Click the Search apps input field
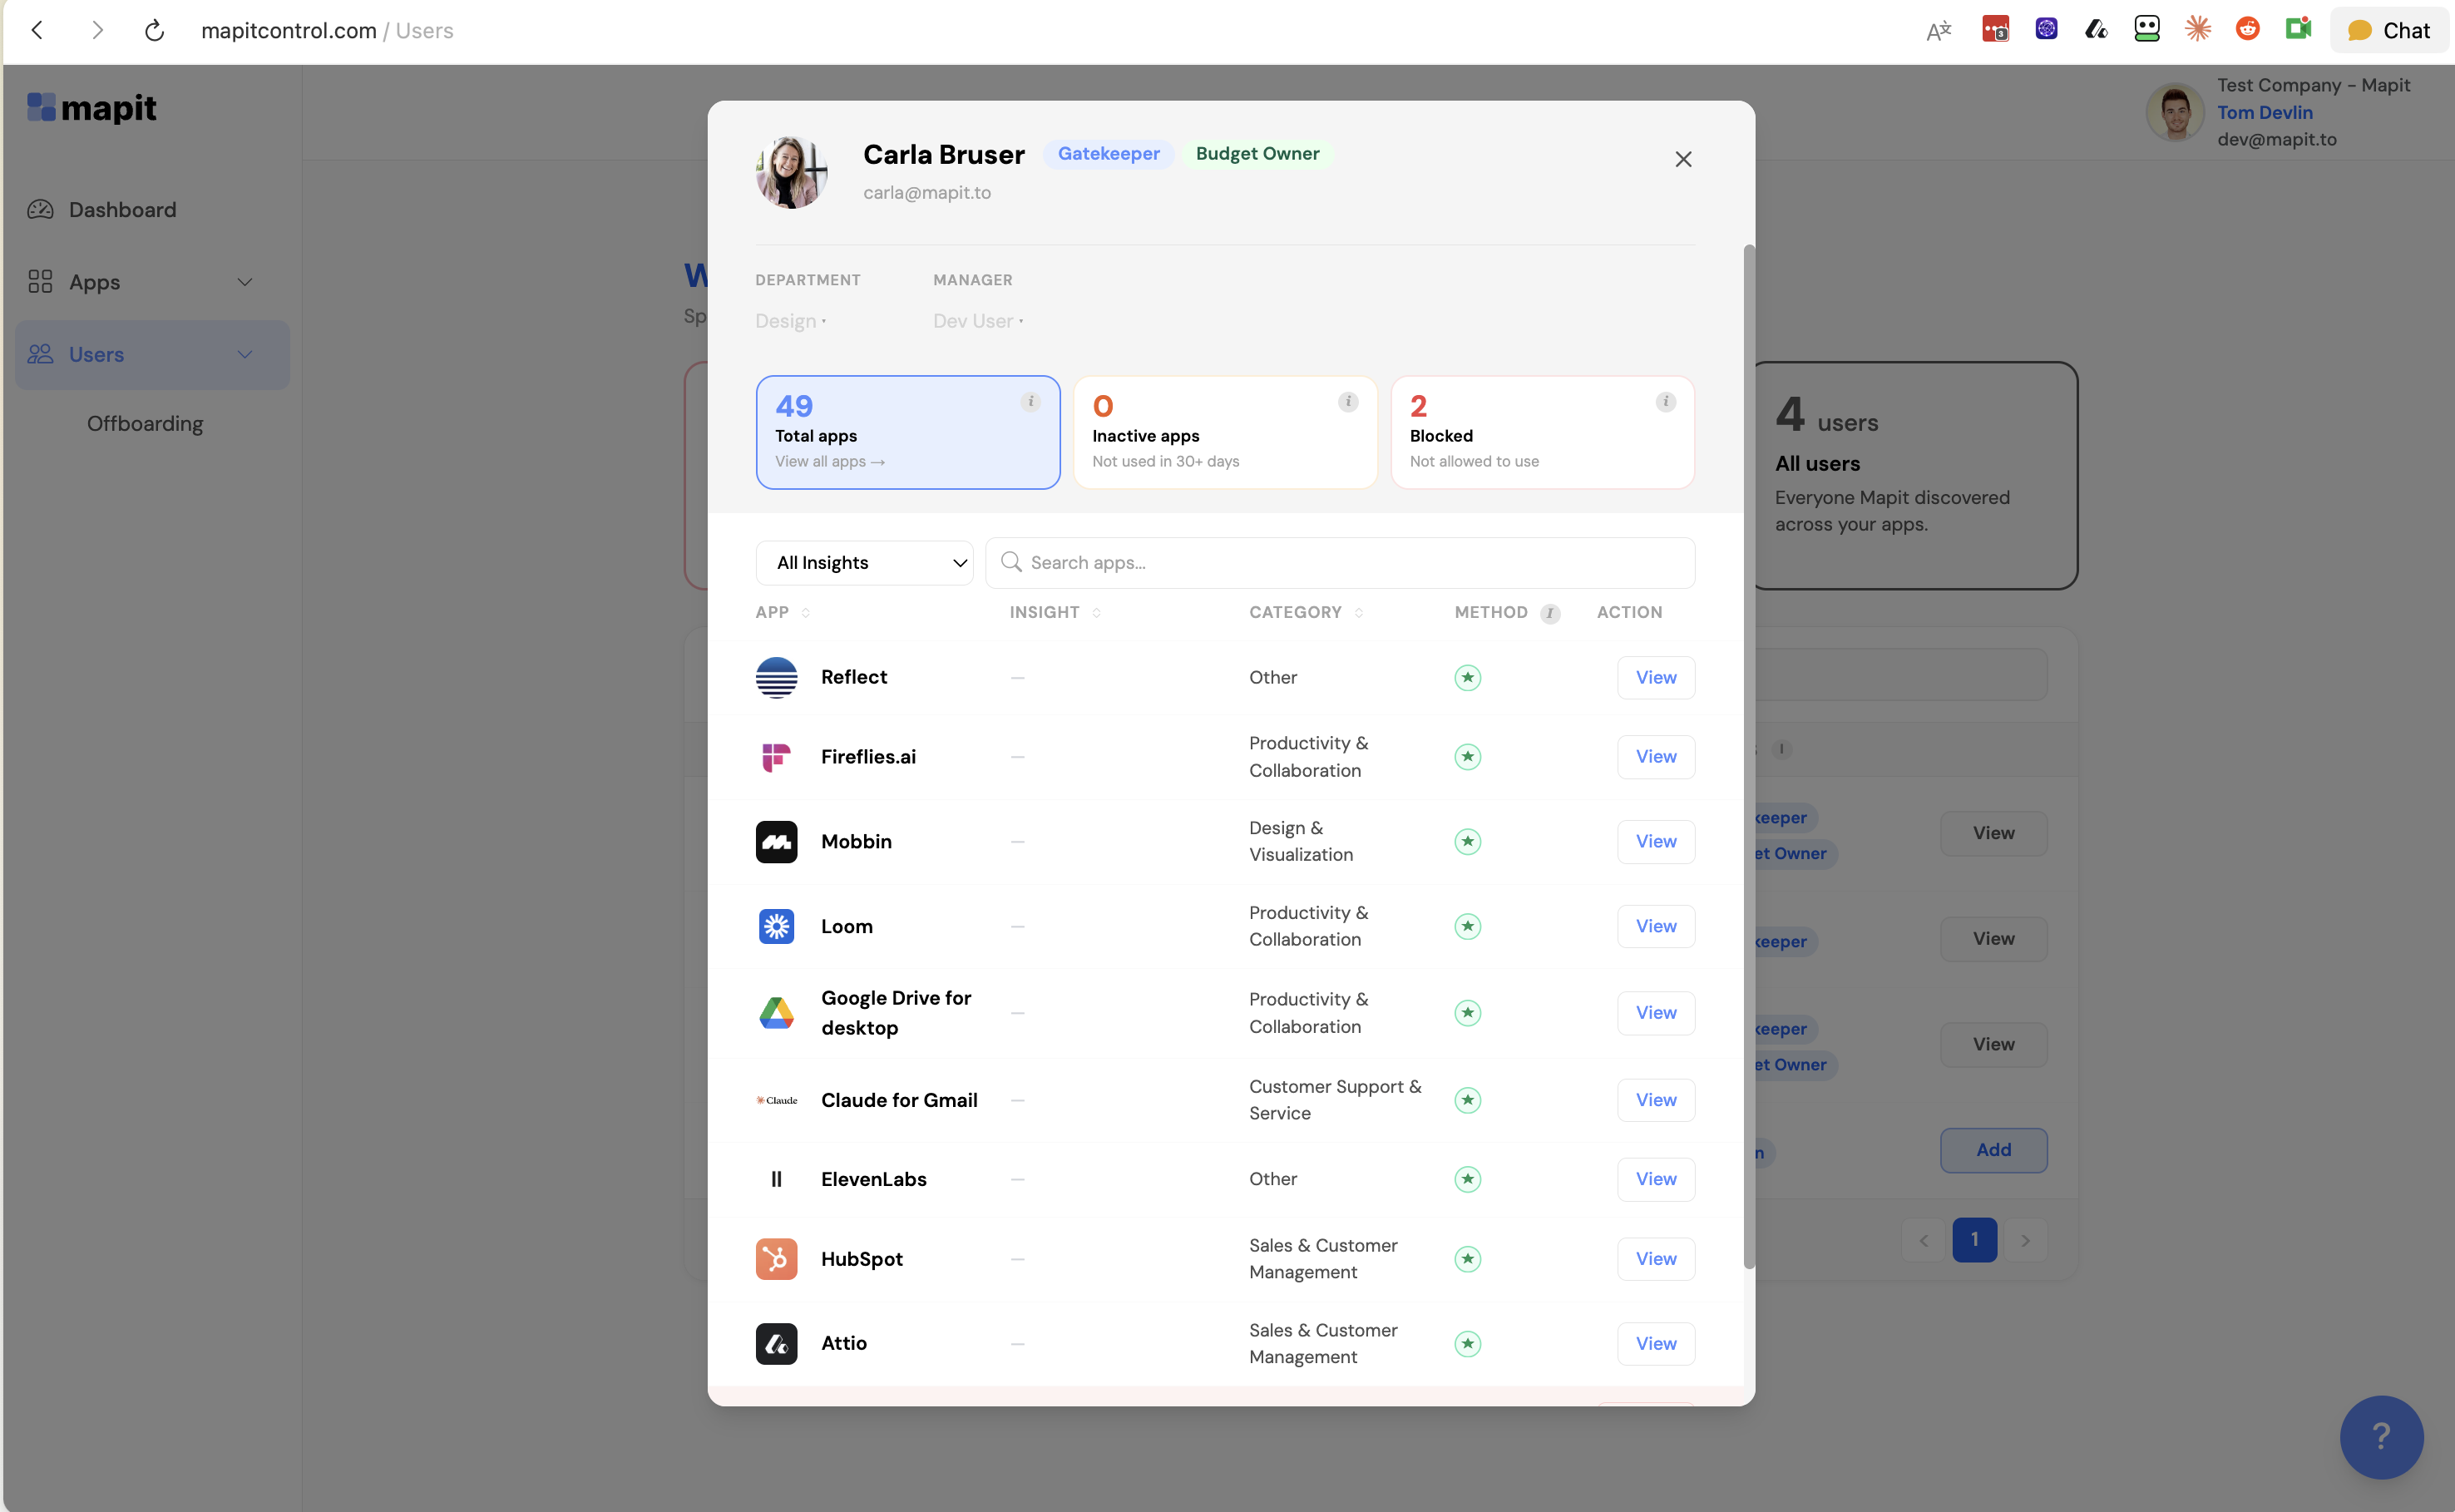The height and width of the screenshot is (1512, 2455). click(1340, 563)
